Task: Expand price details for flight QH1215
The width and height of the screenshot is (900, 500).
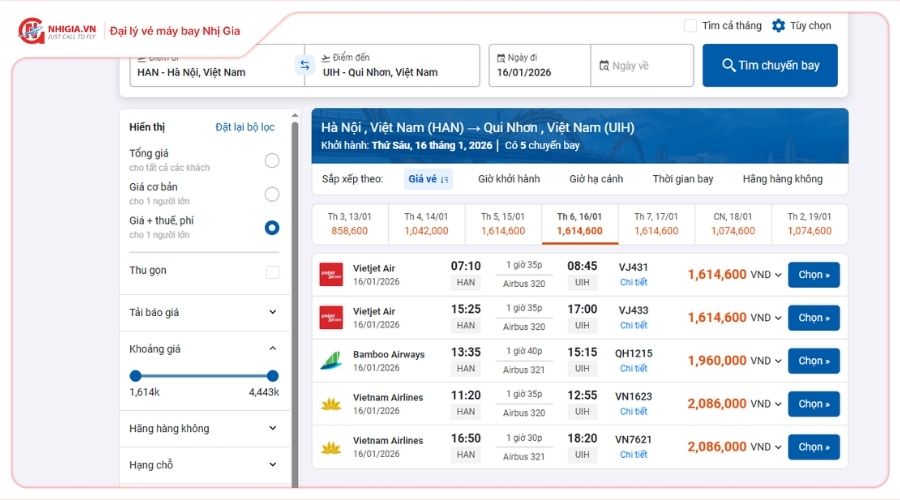Action: [778, 361]
